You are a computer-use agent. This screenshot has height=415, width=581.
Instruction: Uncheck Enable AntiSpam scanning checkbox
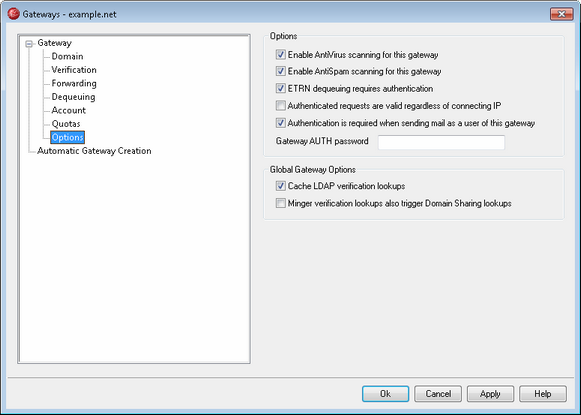pos(280,71)
